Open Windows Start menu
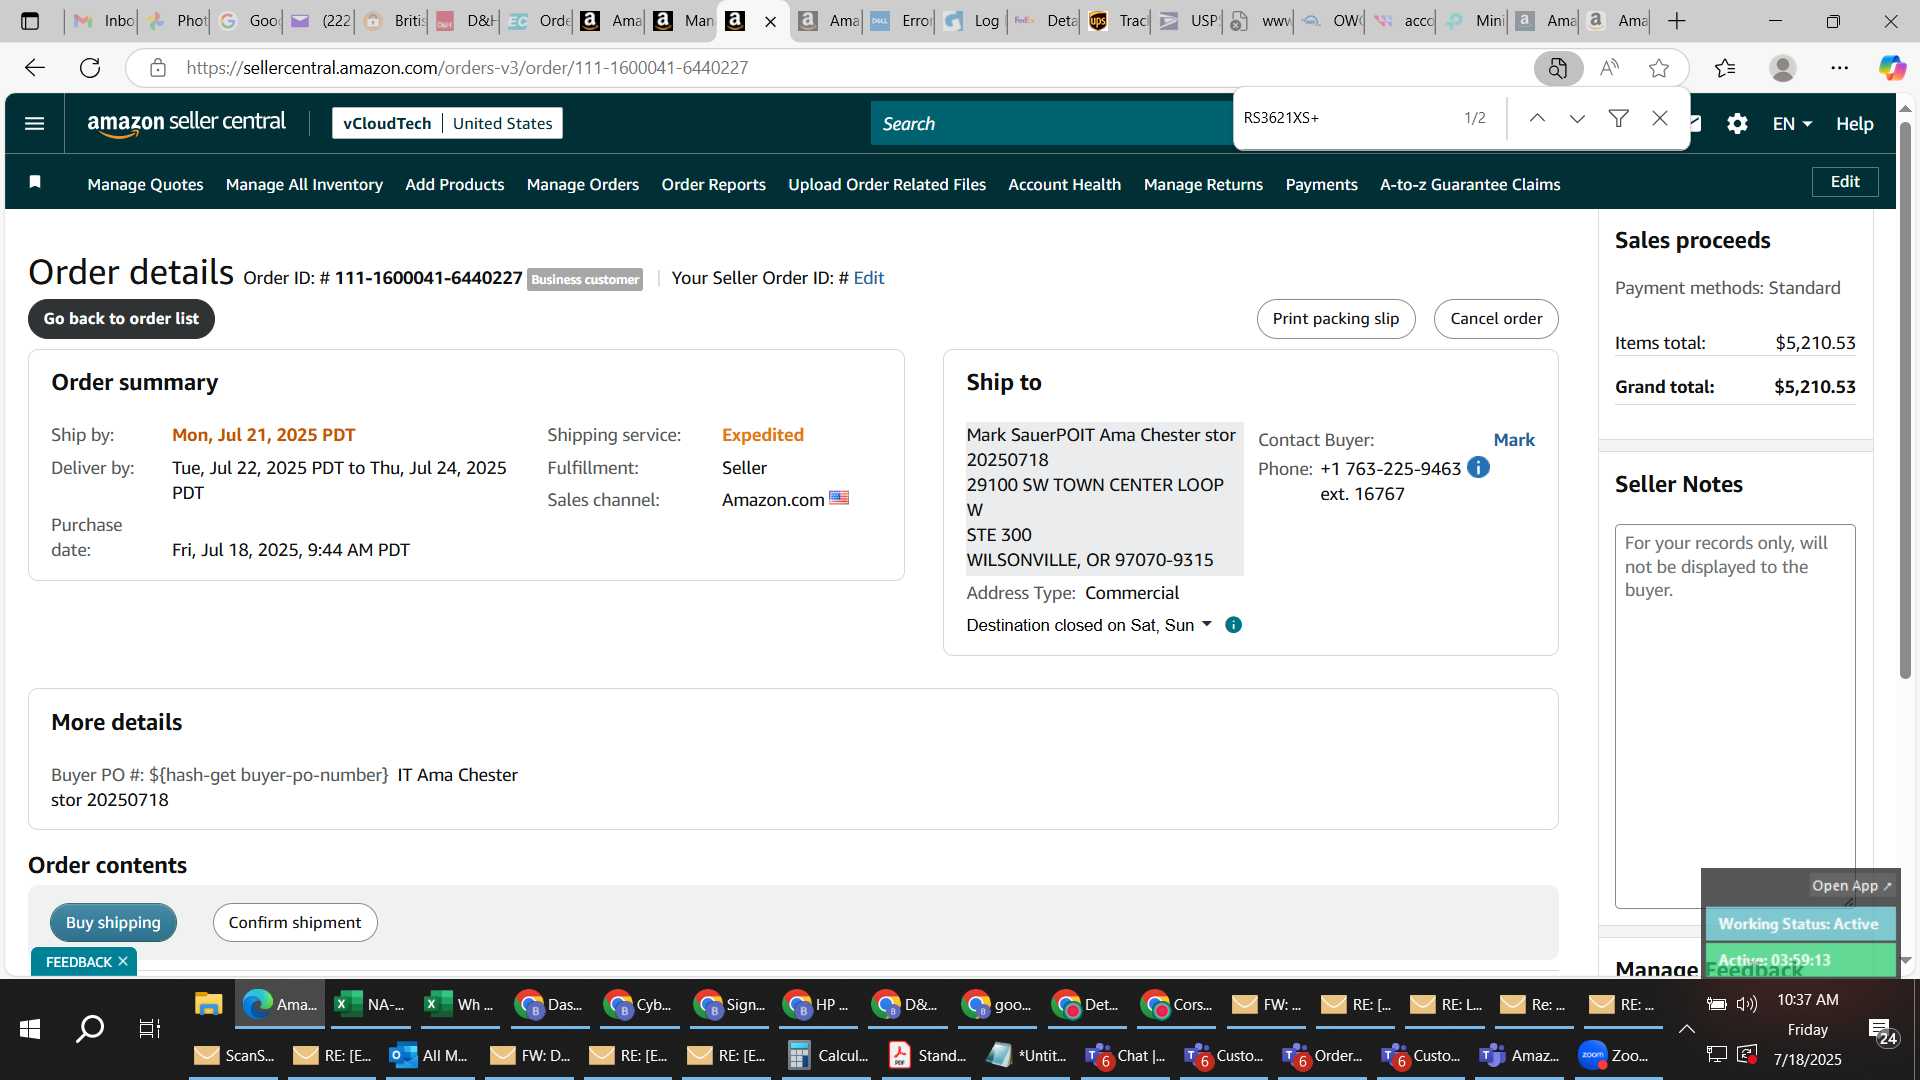Screen dimensions: 1920x1080 tap(30, 1028)
